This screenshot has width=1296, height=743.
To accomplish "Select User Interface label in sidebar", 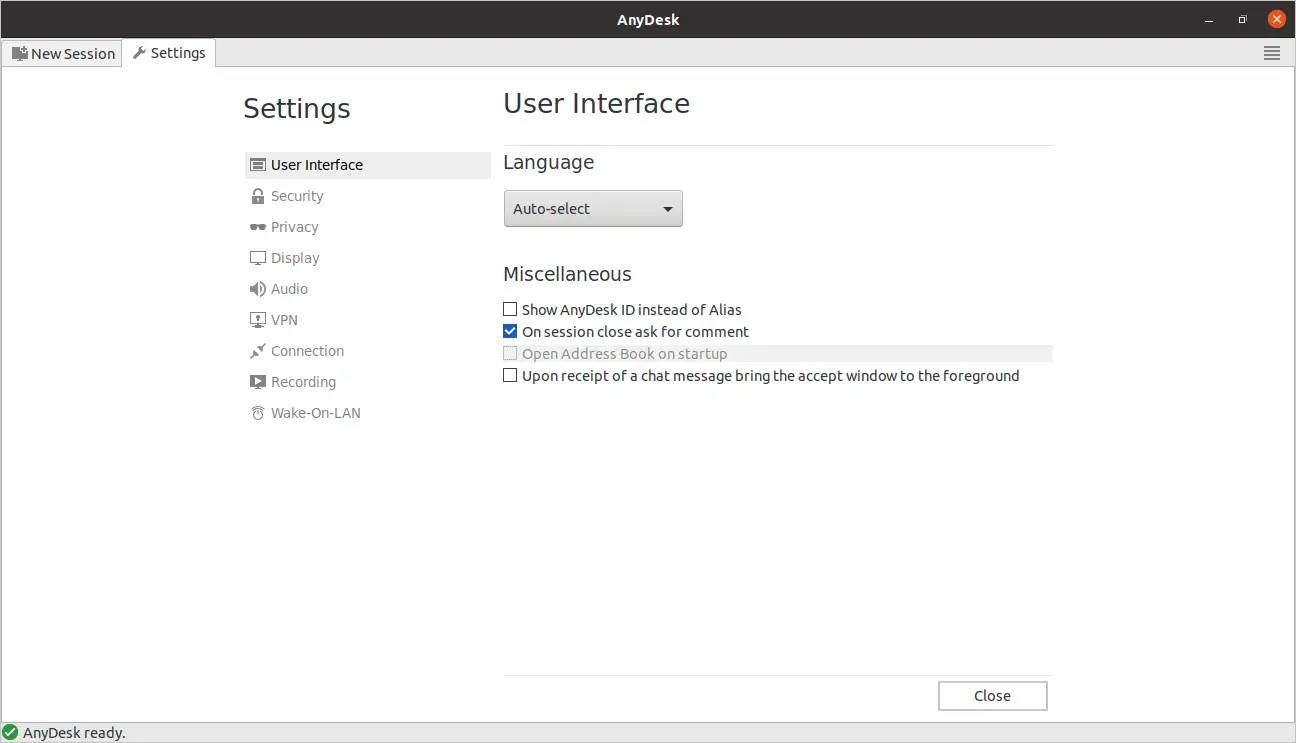I will tap(316, 165).
